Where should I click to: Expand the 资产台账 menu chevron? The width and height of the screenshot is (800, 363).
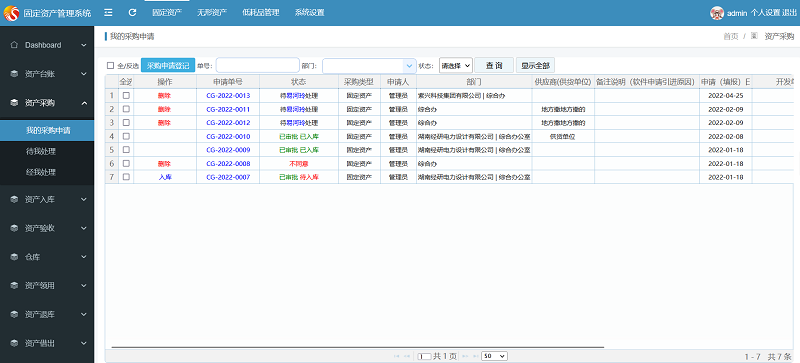84,74
